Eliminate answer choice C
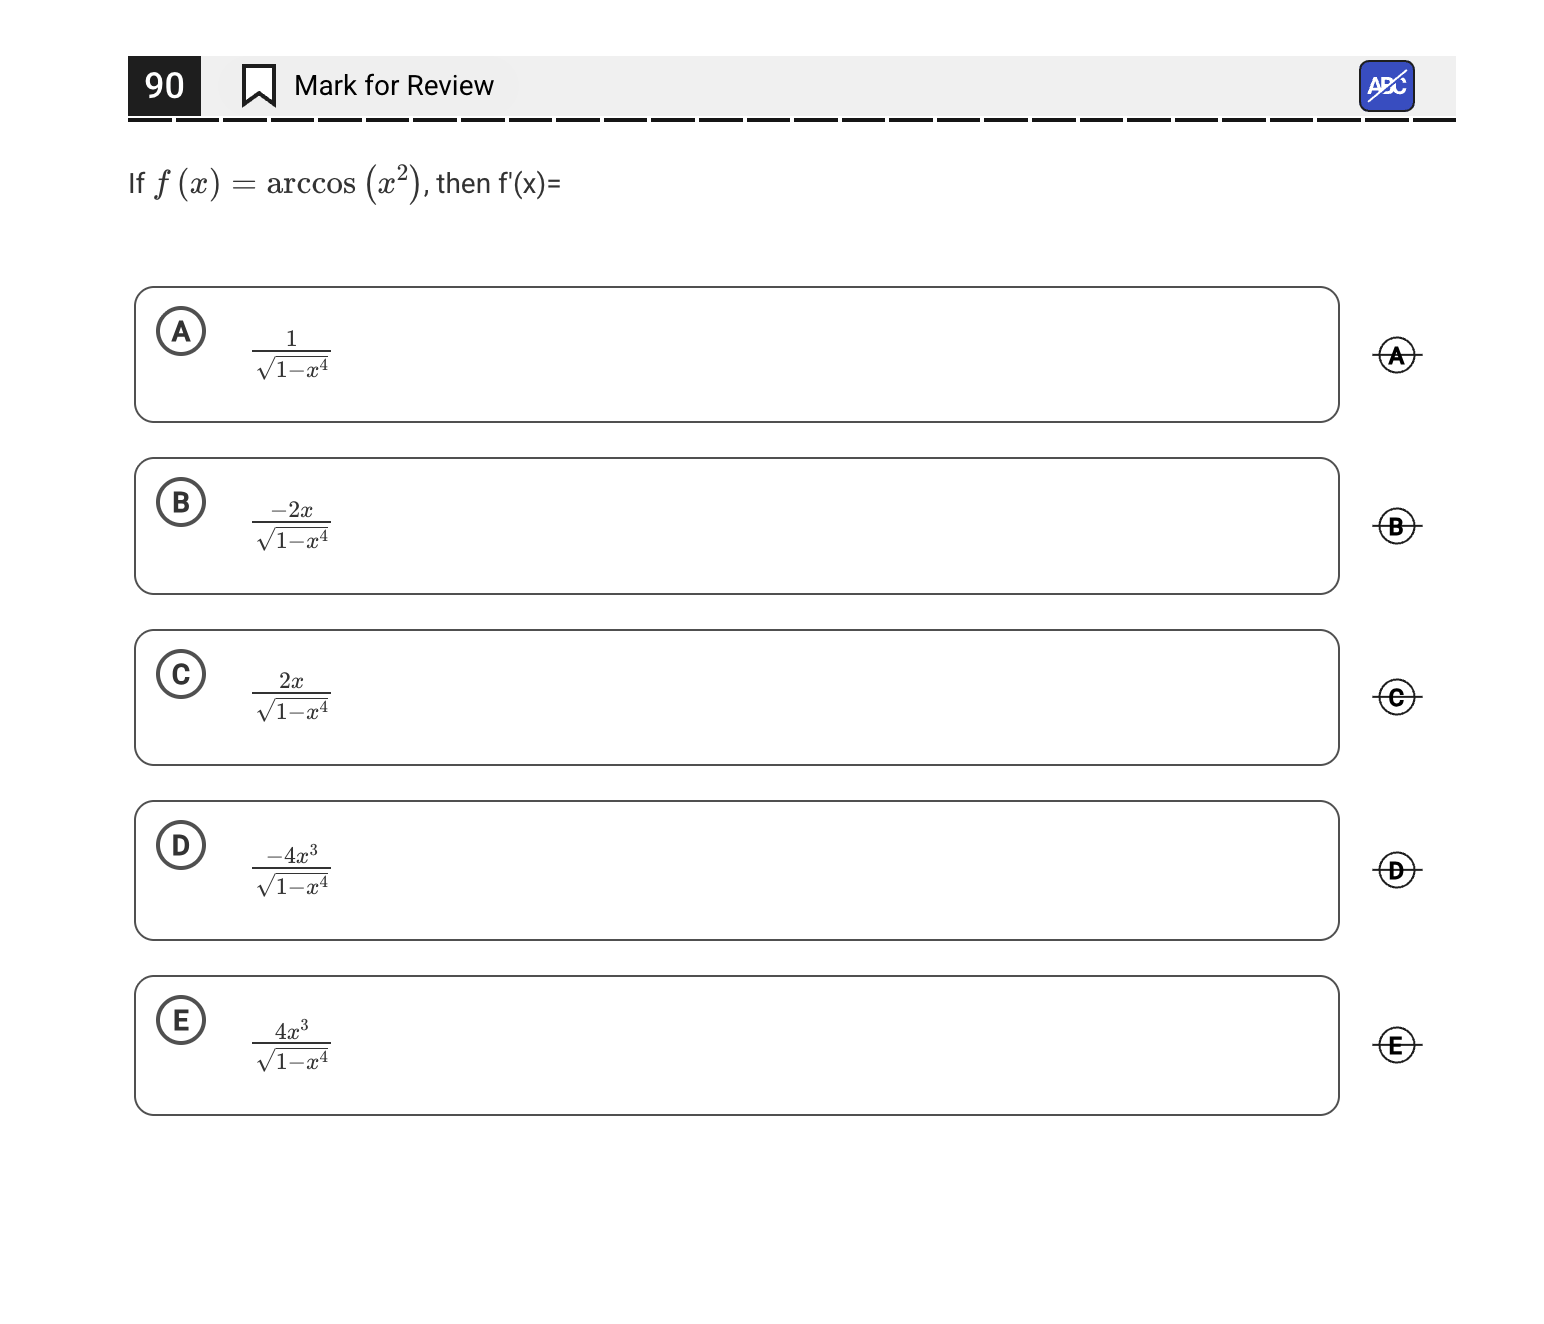This screenshot has height=1324, width=1544. click(1396, 697)
